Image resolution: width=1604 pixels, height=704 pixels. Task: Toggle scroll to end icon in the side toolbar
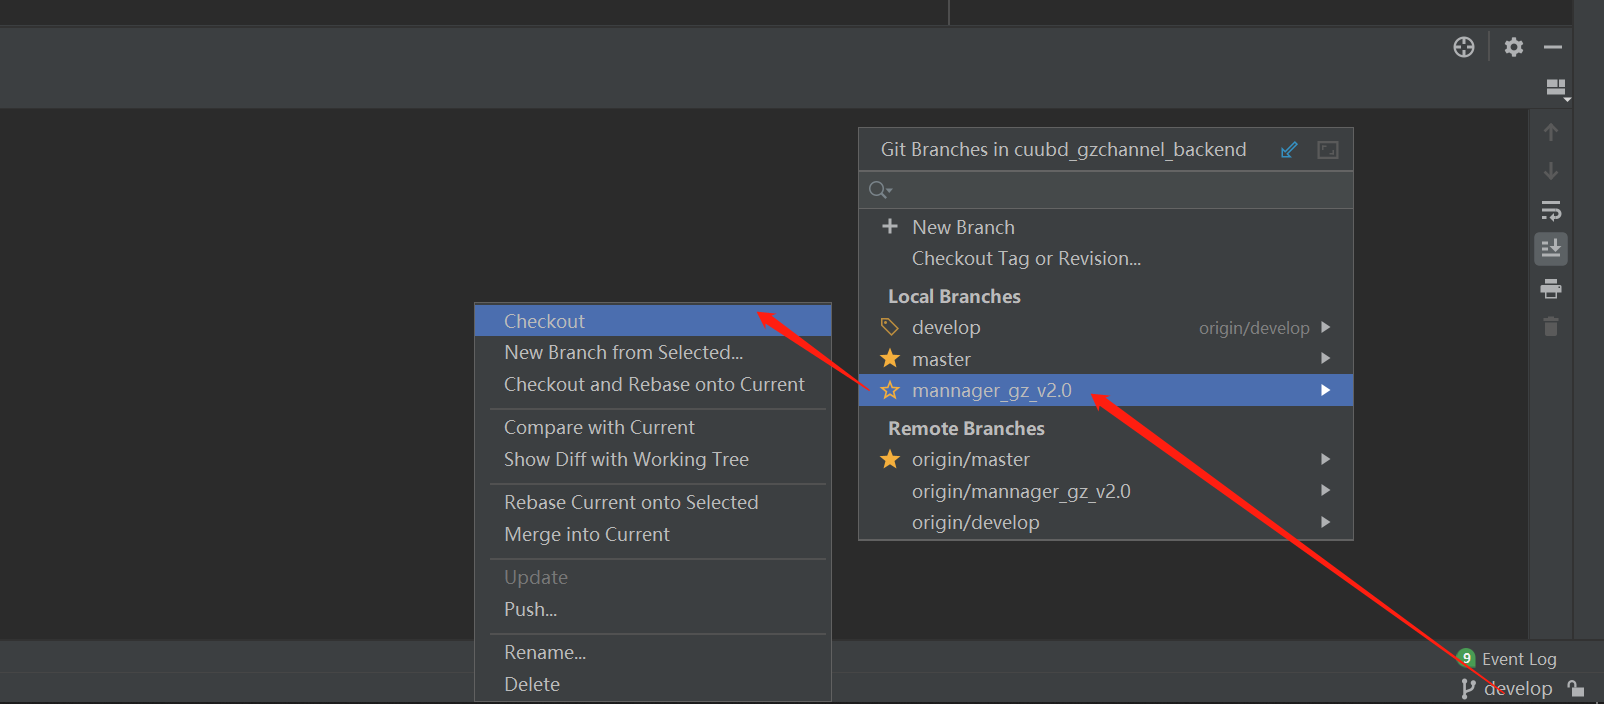(x=1551, y=248)
